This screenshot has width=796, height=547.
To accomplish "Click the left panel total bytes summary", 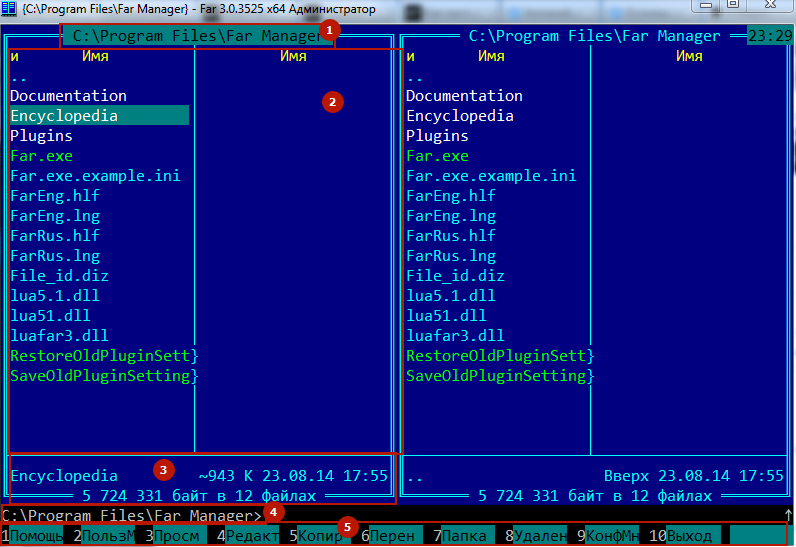I will [199, 496].
